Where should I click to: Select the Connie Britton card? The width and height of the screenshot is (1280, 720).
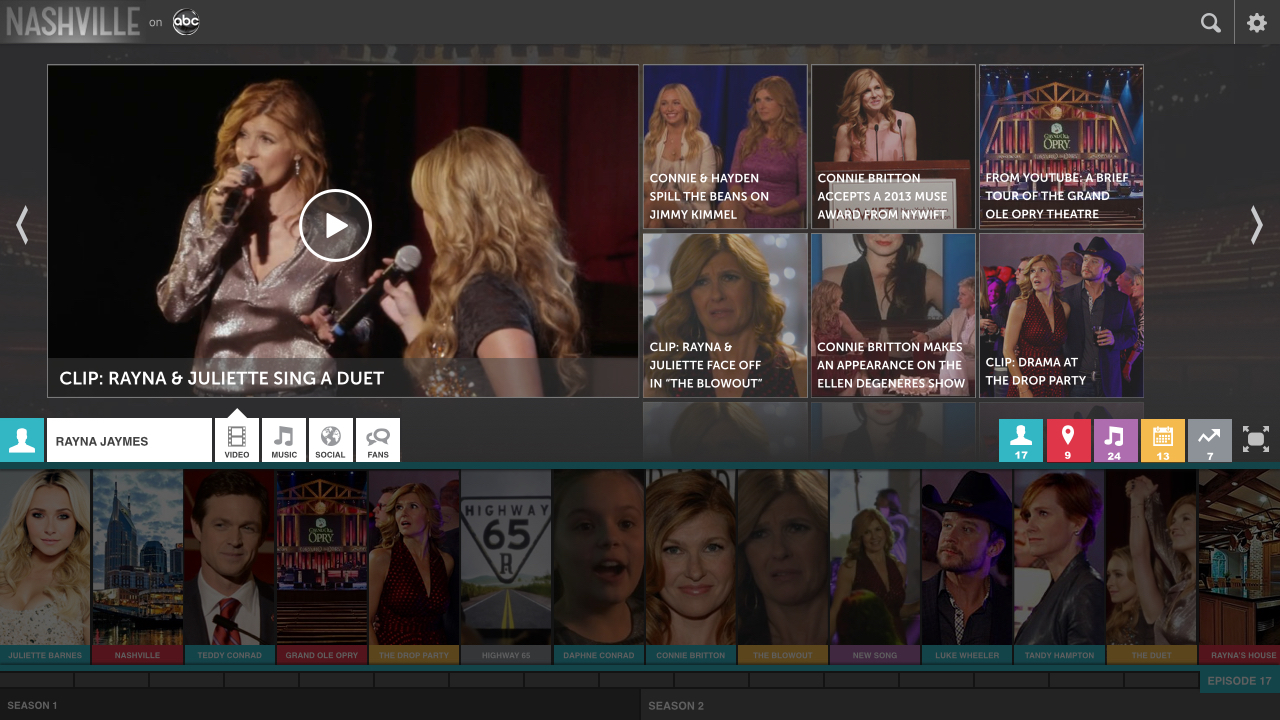tap(690, 567)
